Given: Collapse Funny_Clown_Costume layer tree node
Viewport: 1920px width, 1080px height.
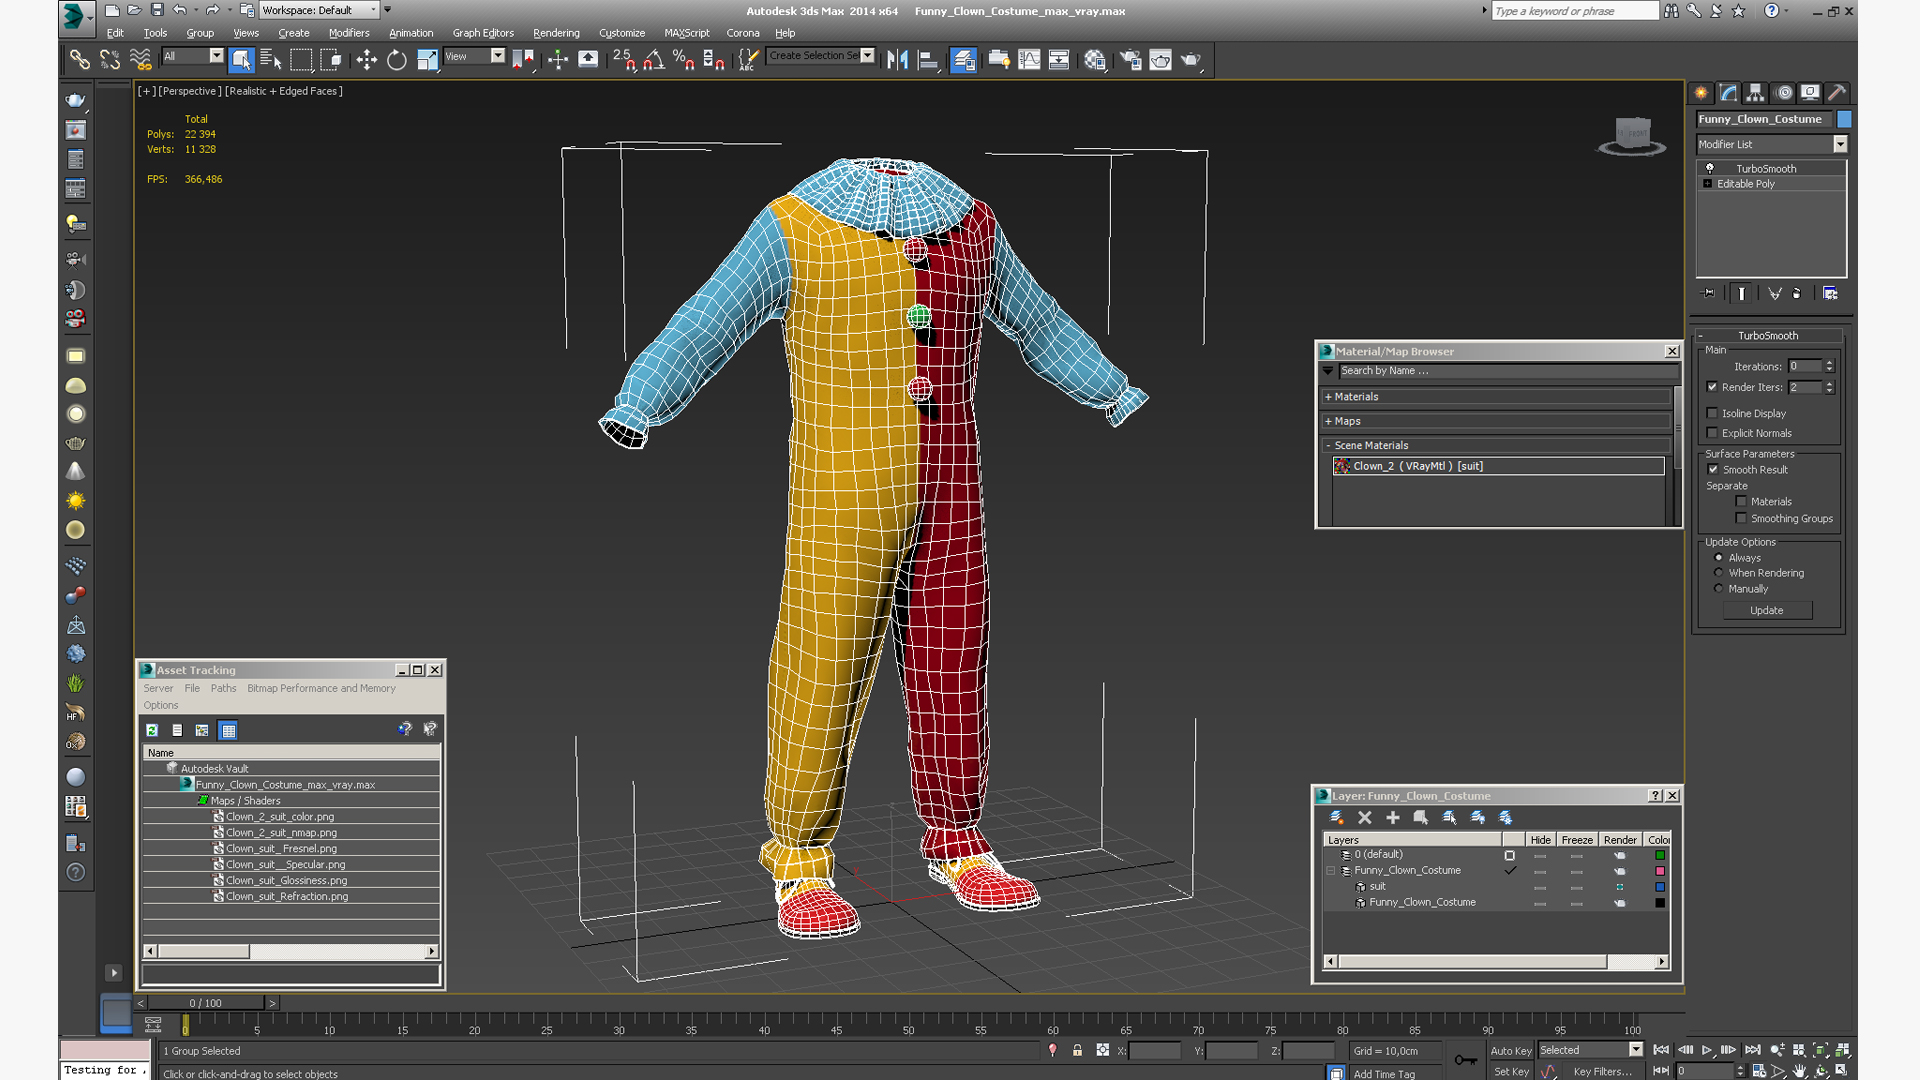Looking at the screenshot, I should (x=1331, y=871).
